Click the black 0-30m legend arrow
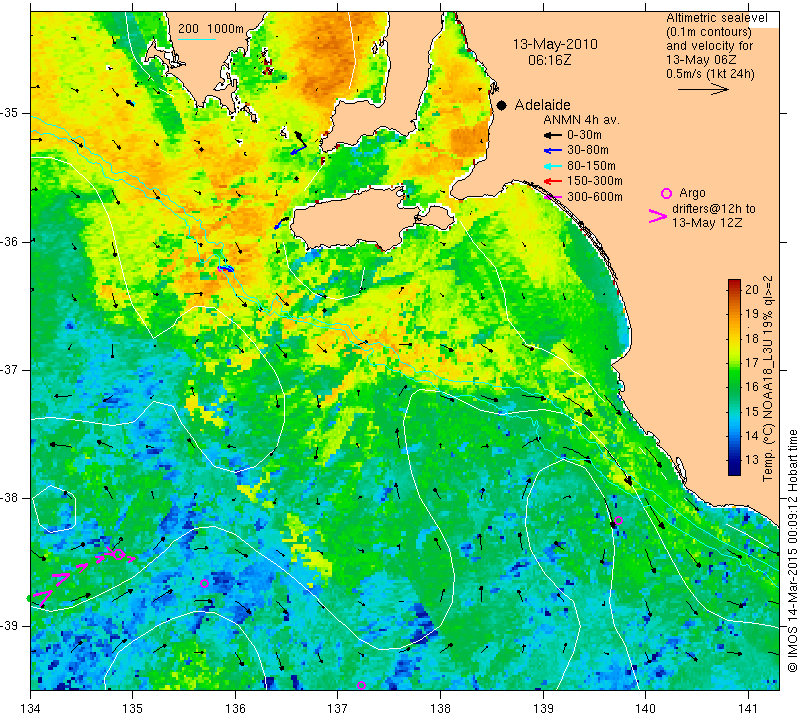This screenshot has height=720, width=800. 553,135
